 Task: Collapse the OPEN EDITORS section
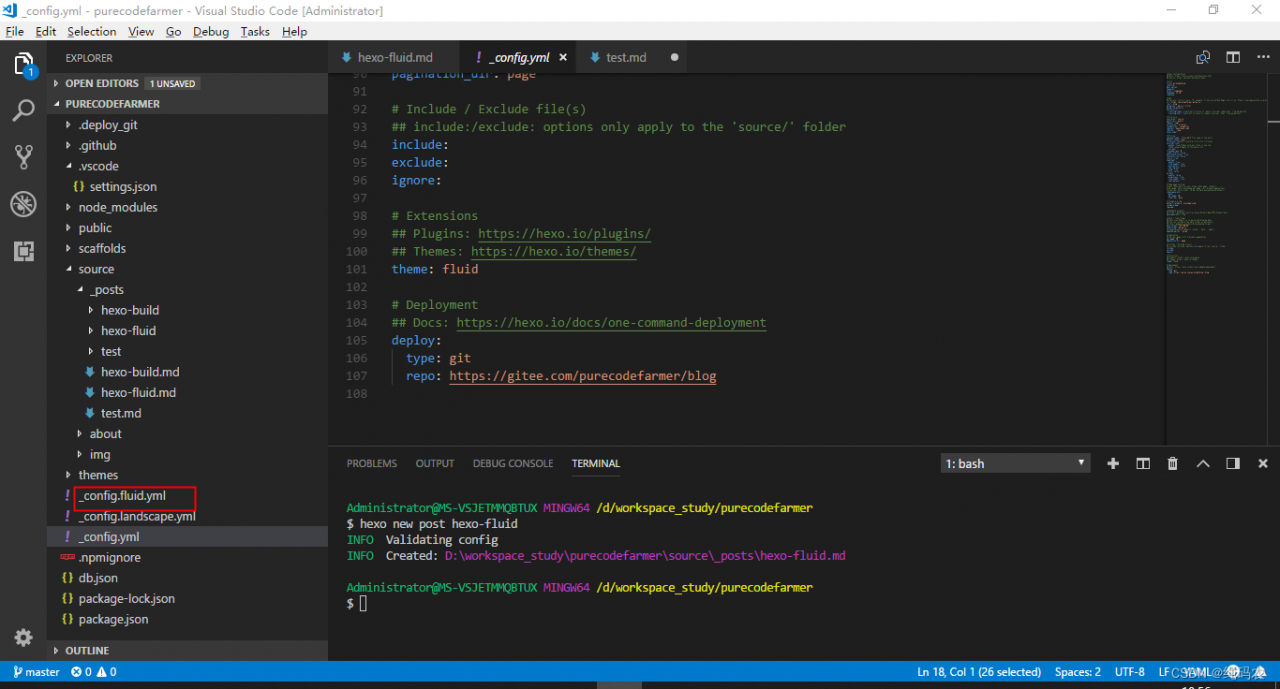(x=187, y=83)
